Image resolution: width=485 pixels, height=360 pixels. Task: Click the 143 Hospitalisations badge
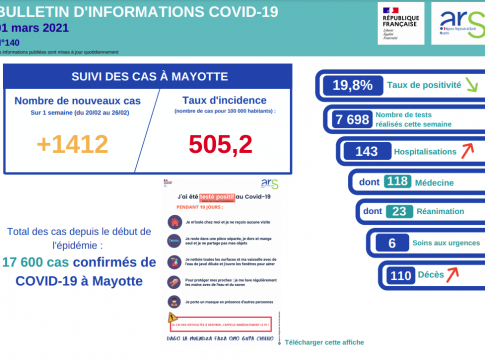click(x=367, y=151)
